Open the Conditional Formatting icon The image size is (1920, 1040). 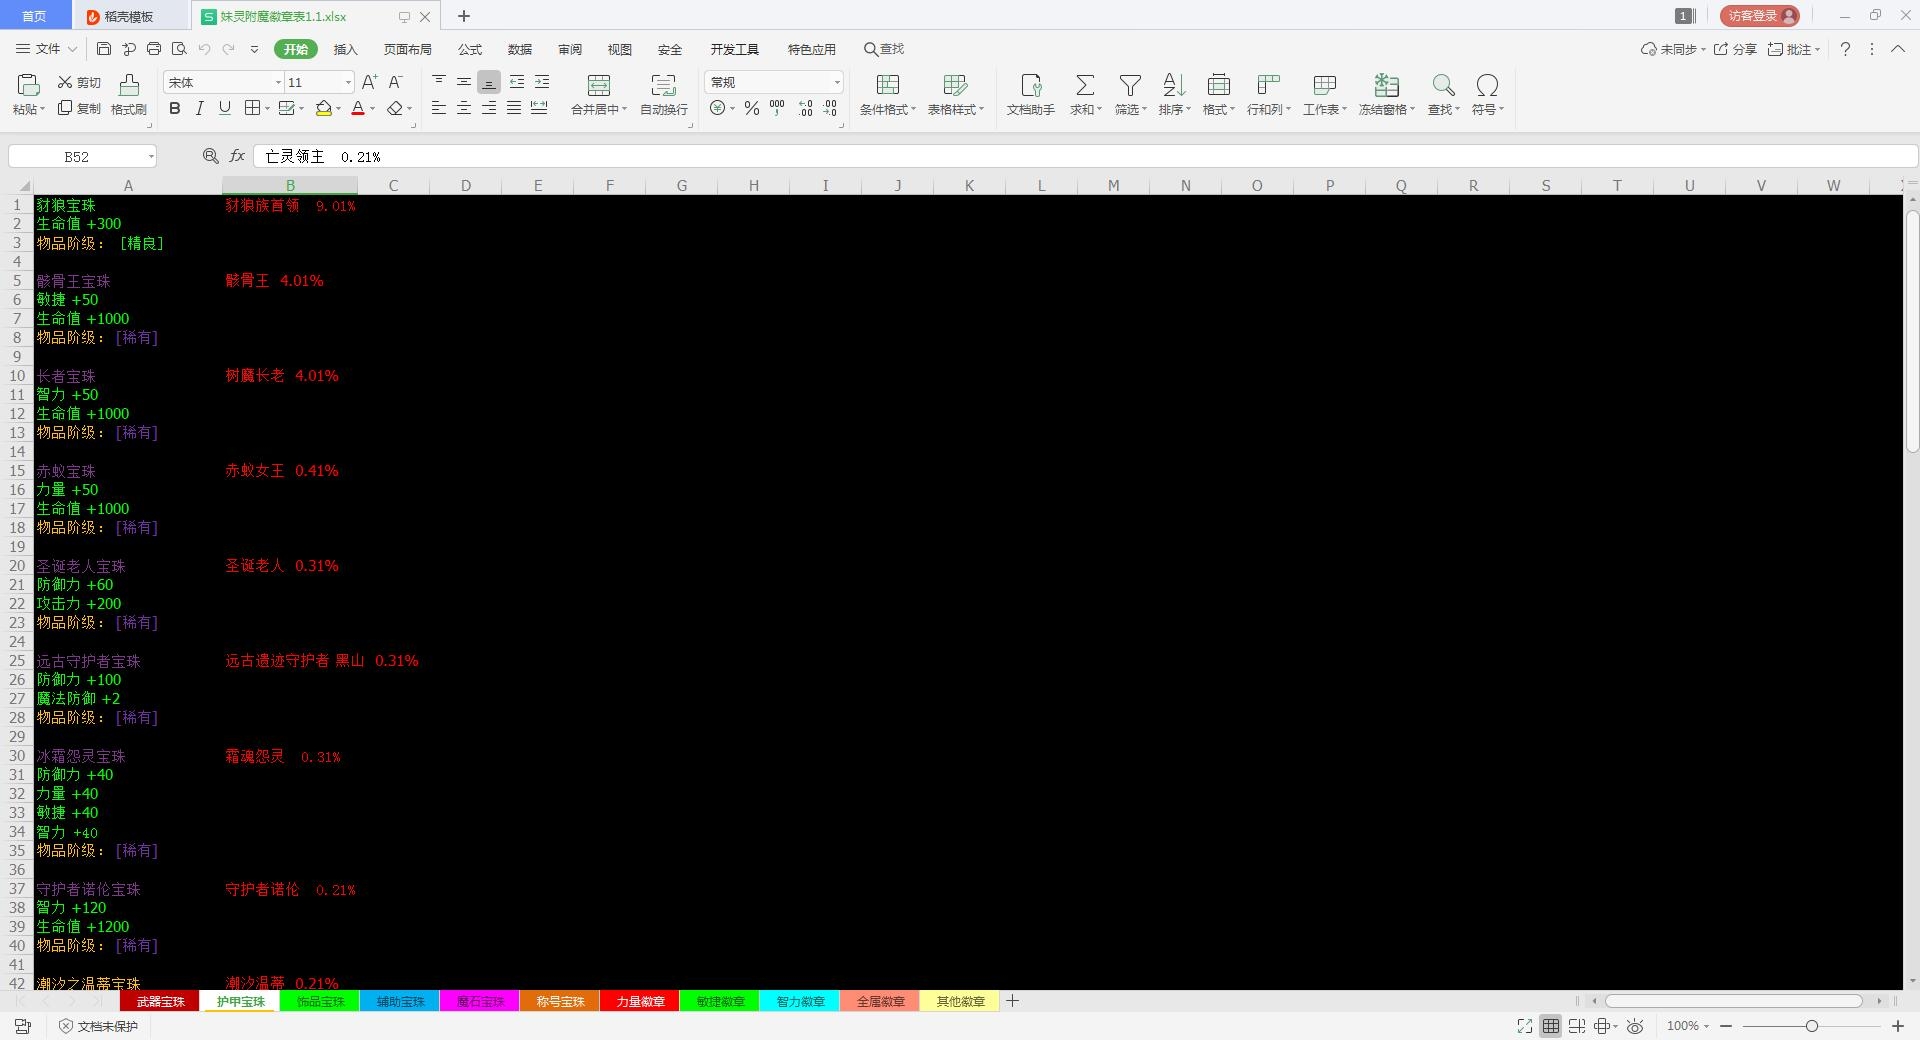click(887, 85)
